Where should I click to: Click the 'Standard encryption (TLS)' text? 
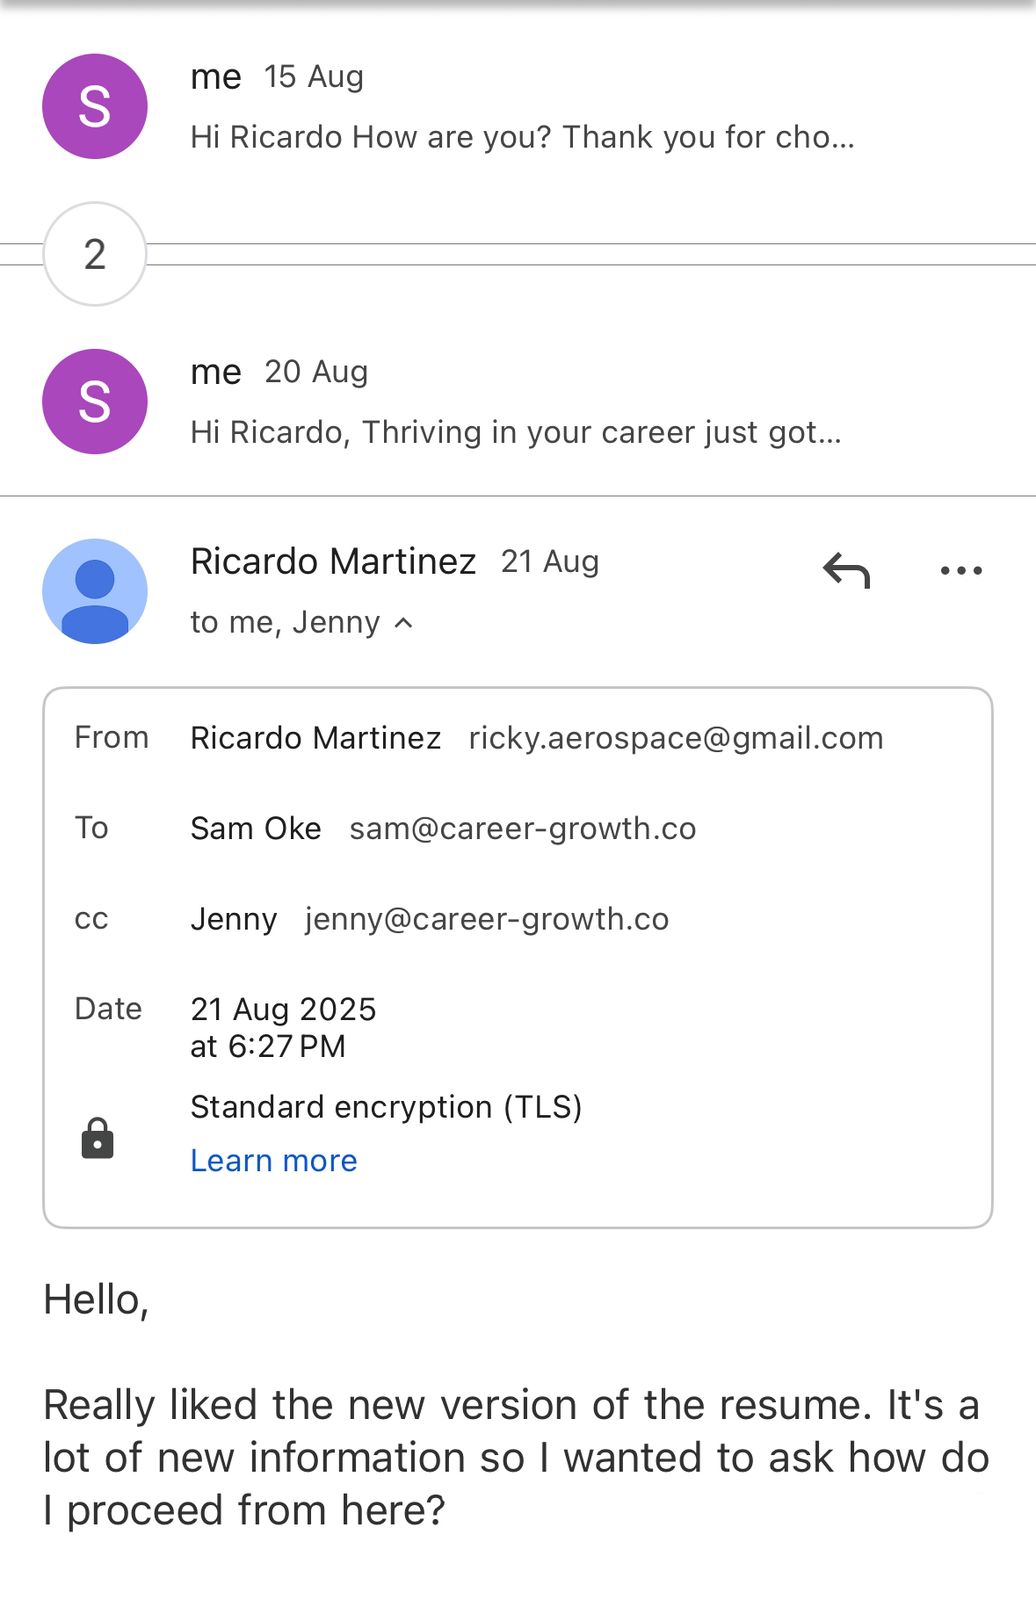pyautogui.click(x=386, y=1107)
